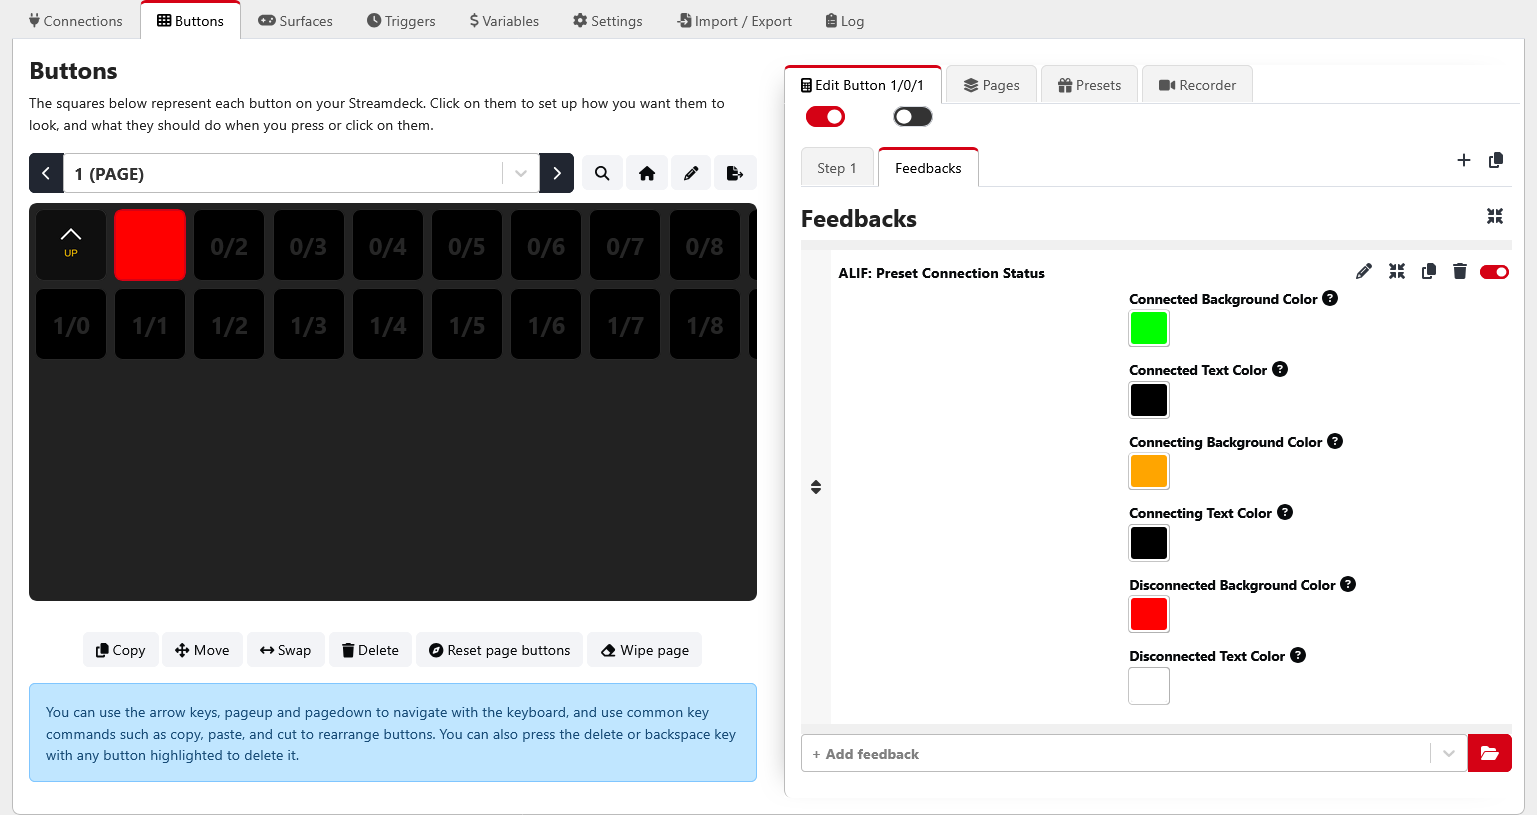
Task: Duplicate the ALIF Preset Connection Status feedback
Action: click(1429, 271)
